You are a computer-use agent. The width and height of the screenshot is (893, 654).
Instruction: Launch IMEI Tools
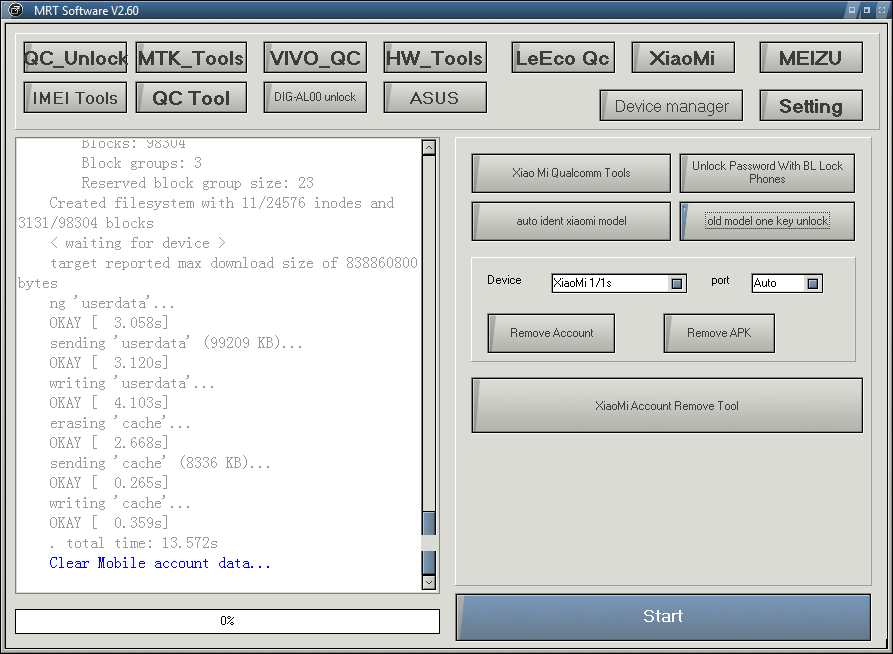pyautogui.click(x=76, y=98)
